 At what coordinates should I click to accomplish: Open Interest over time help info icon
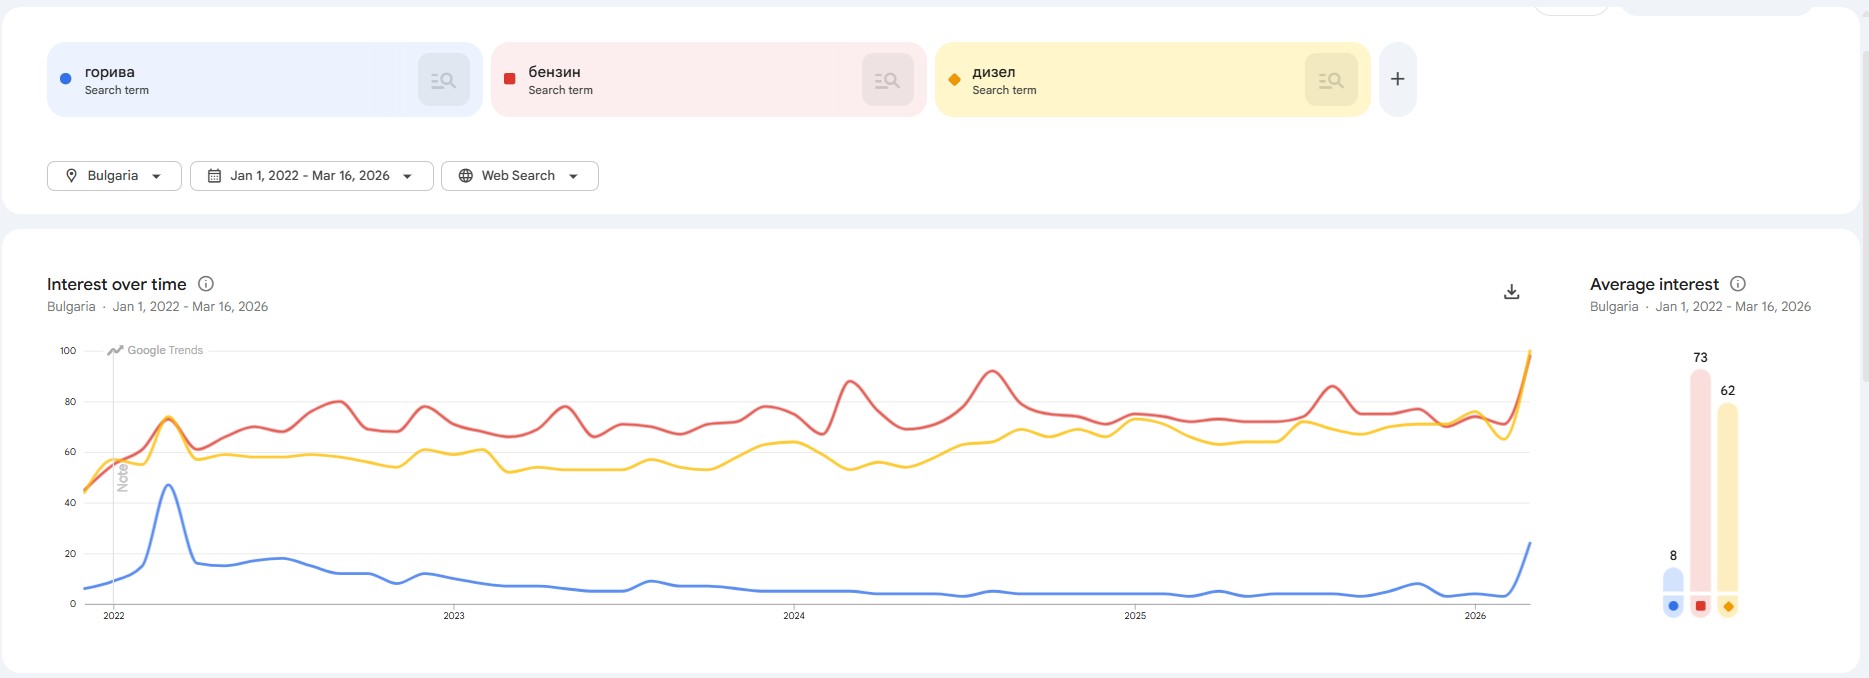206,284
